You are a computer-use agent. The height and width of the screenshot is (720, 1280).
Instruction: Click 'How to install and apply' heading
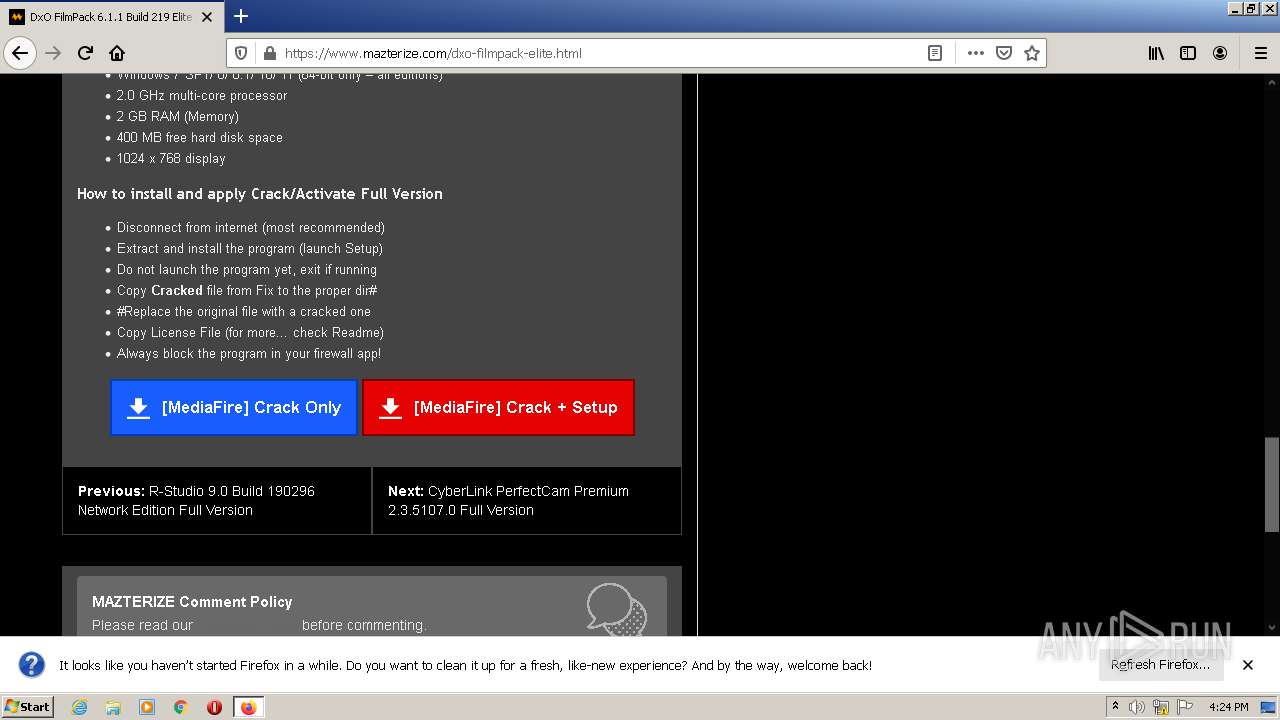pyautogui.click(x=260, y=193)
